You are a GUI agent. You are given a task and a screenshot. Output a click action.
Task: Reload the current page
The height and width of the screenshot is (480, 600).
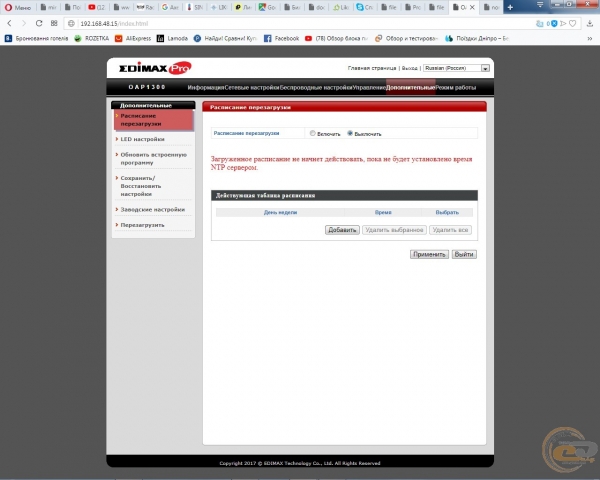(39, 23)
